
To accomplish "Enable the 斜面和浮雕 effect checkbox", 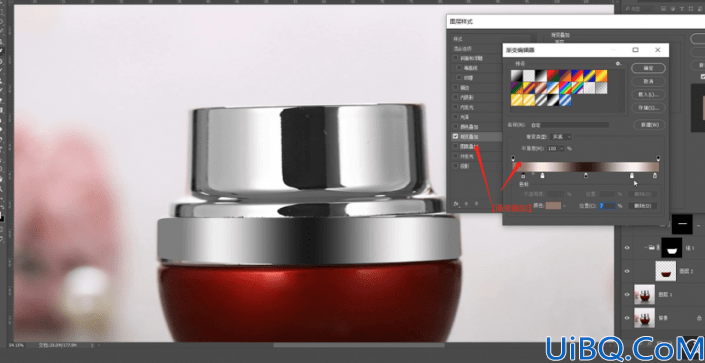I will (x=455, y=58).
